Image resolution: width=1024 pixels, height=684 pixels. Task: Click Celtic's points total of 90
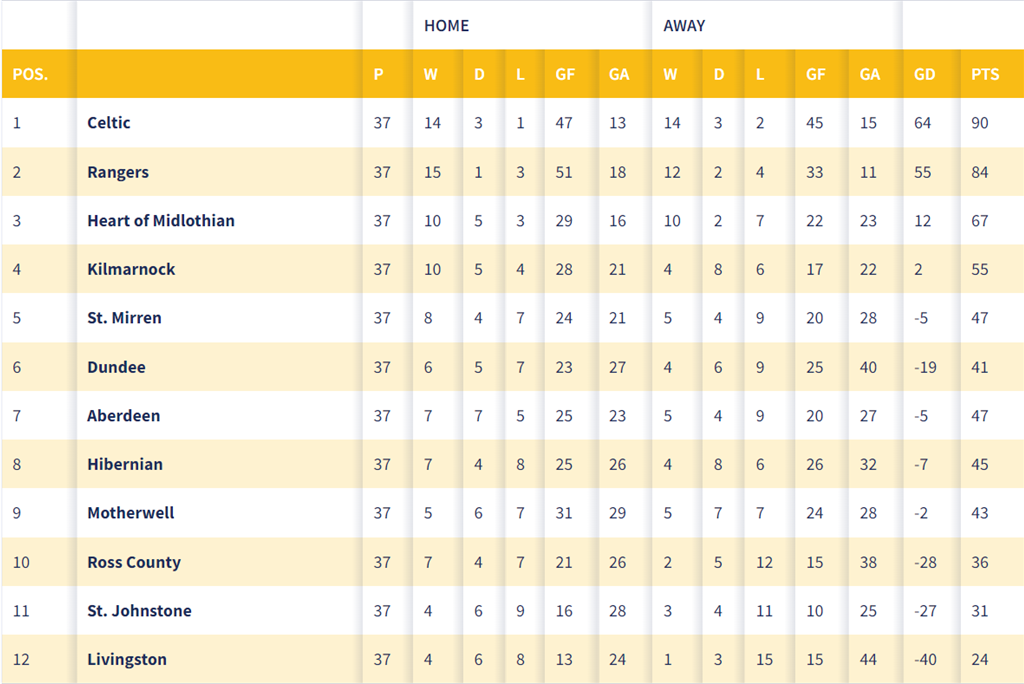click(979, 123)
